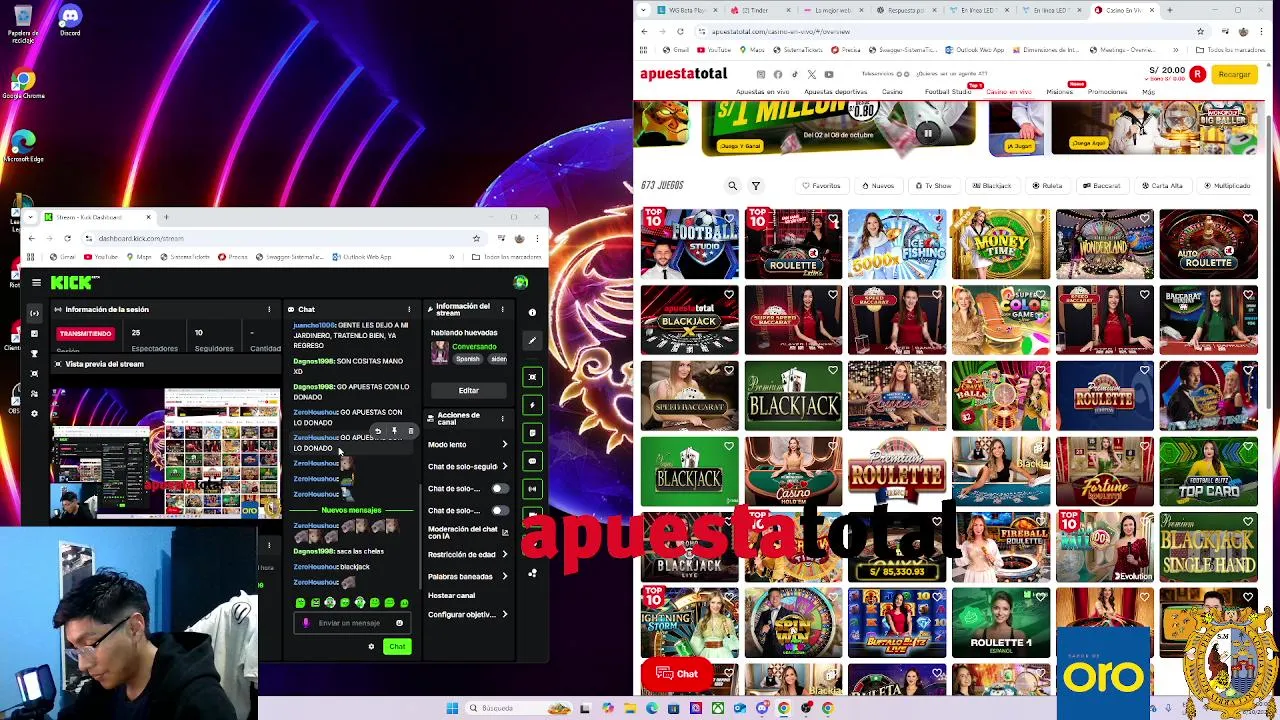The image size is (1280, 720).
Task: Expand the Palabras baneadas option
Action: (x=504, y=576)
